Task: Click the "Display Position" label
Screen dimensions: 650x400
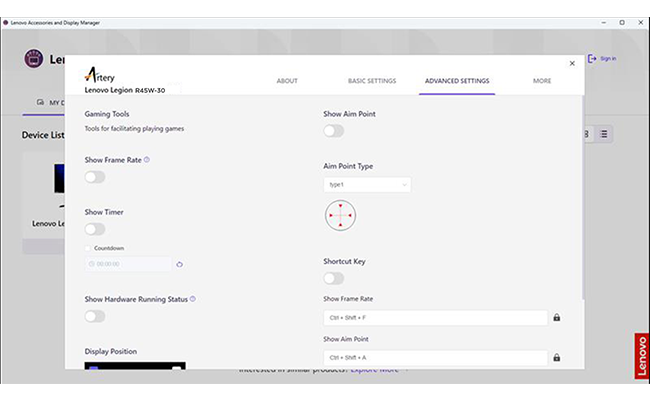Action: [x=111, y=352]
